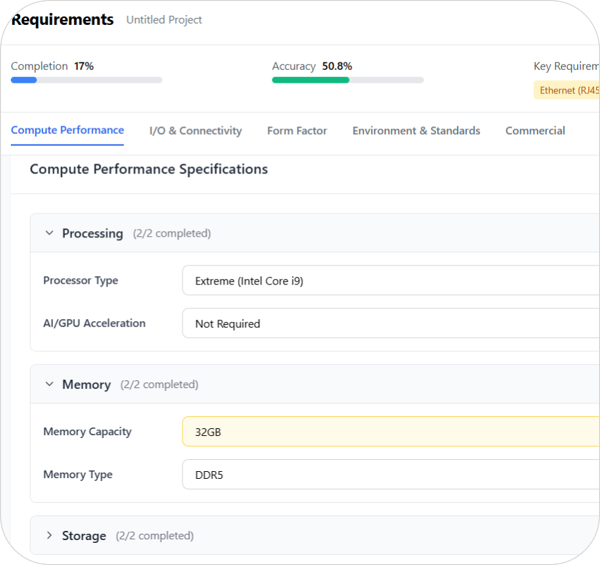Open the AI/GPU Acceleration dropdown
Viewport: 600px width, 565px height.
(390, 324)
